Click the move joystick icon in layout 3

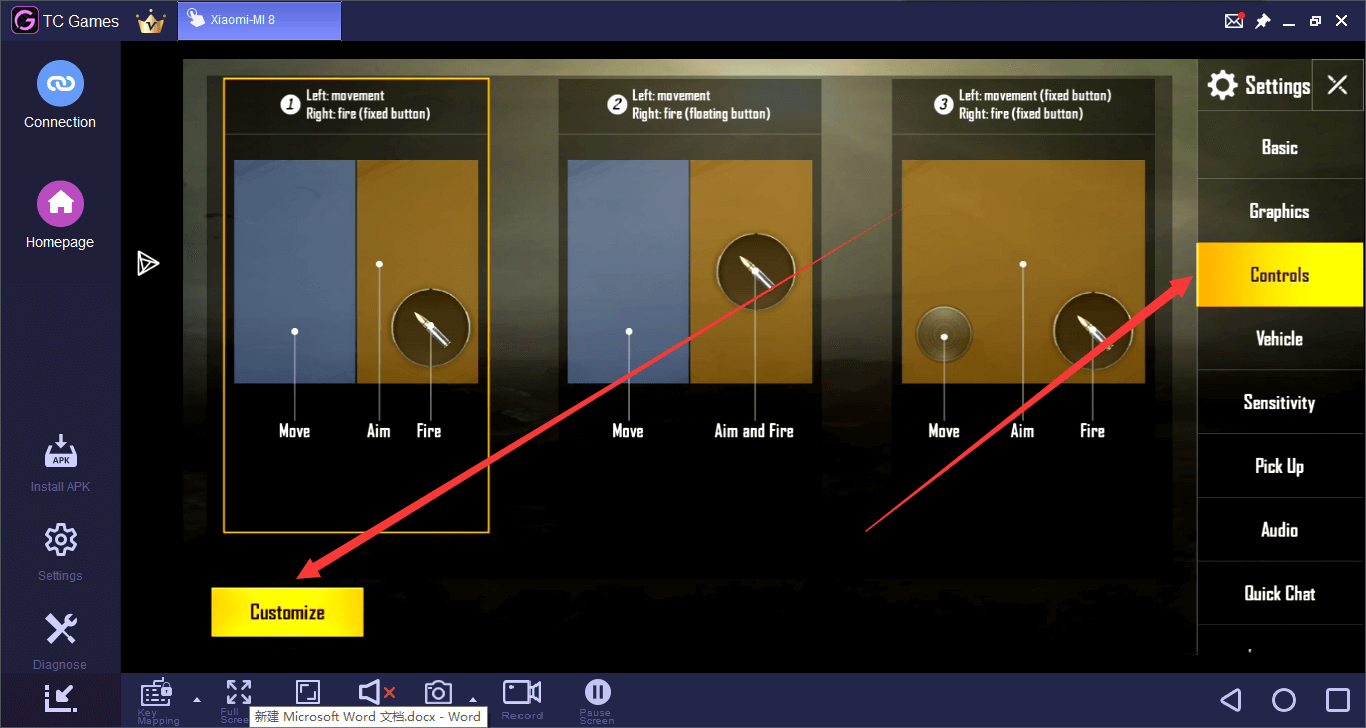pyautogui.click(x=944, y=335)
